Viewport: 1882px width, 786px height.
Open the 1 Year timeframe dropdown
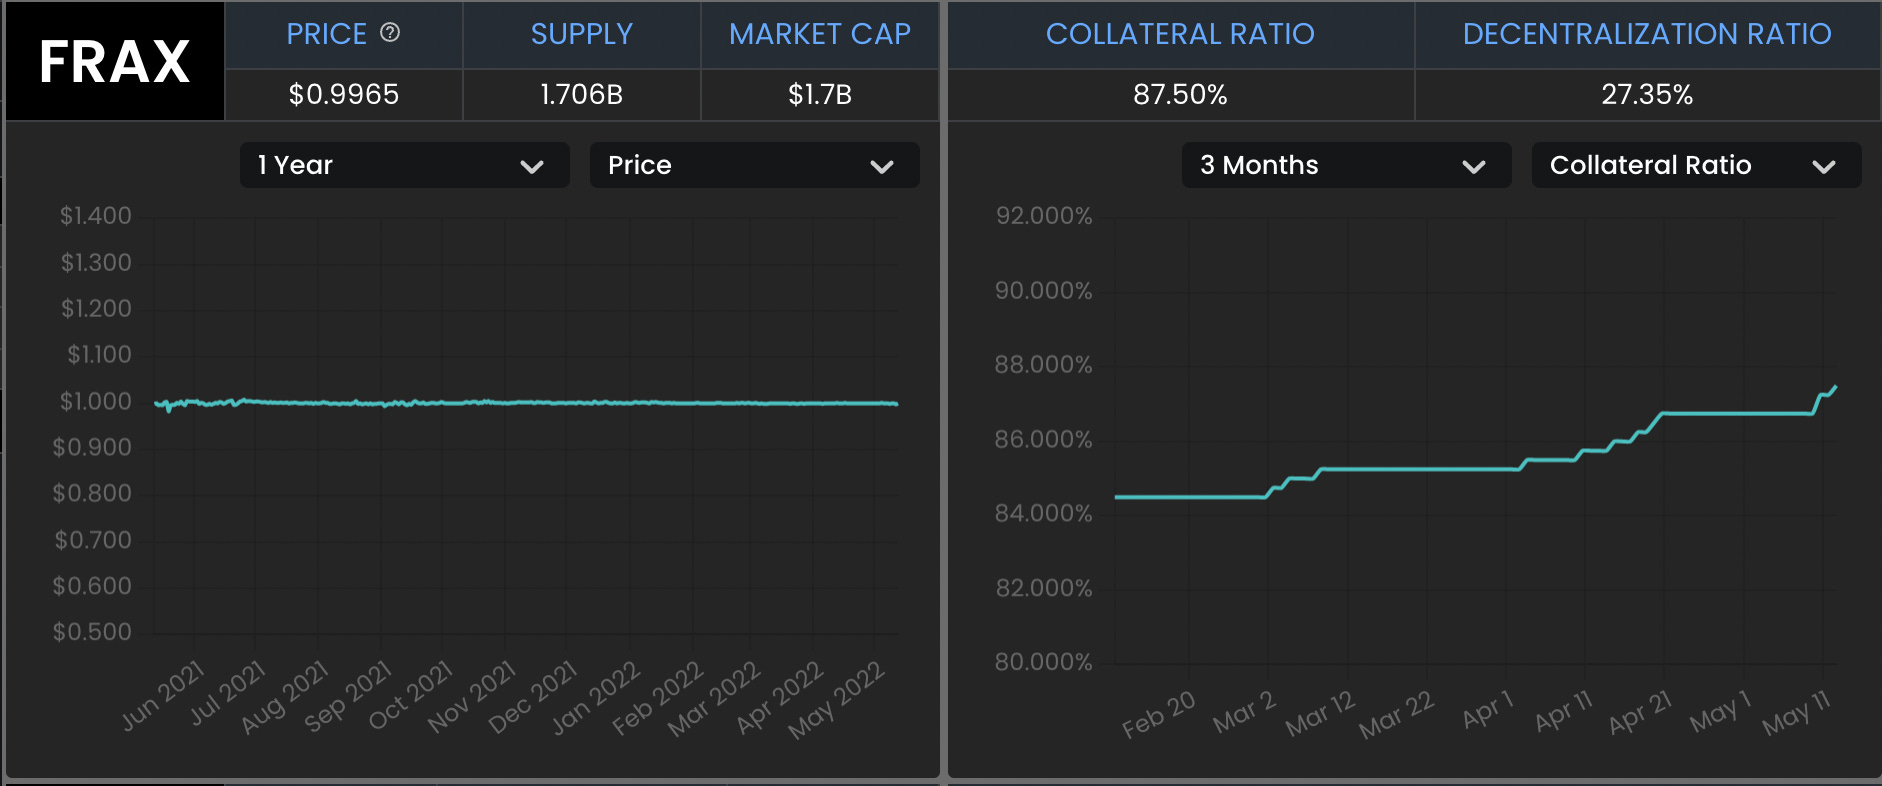[404, 165]
